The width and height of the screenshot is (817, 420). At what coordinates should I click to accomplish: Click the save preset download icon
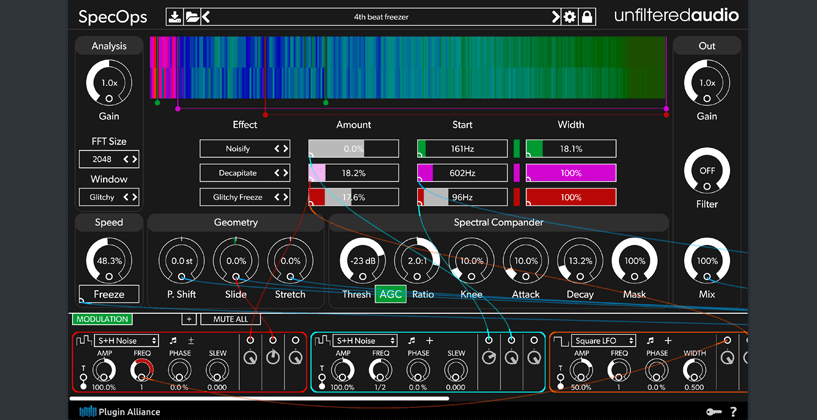175,17
